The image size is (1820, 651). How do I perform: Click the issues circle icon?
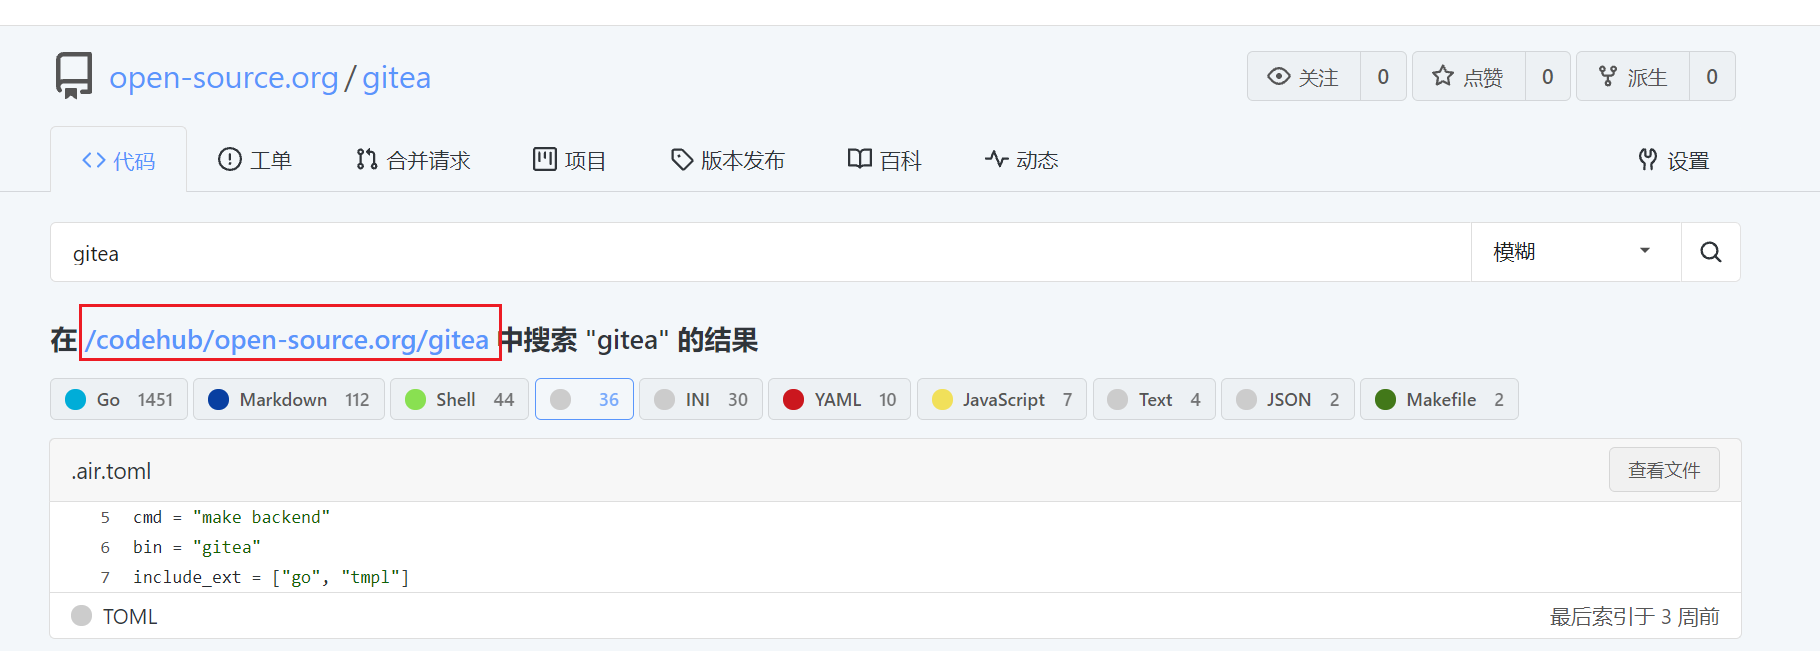pyautogui.click(x=230, y=159)
